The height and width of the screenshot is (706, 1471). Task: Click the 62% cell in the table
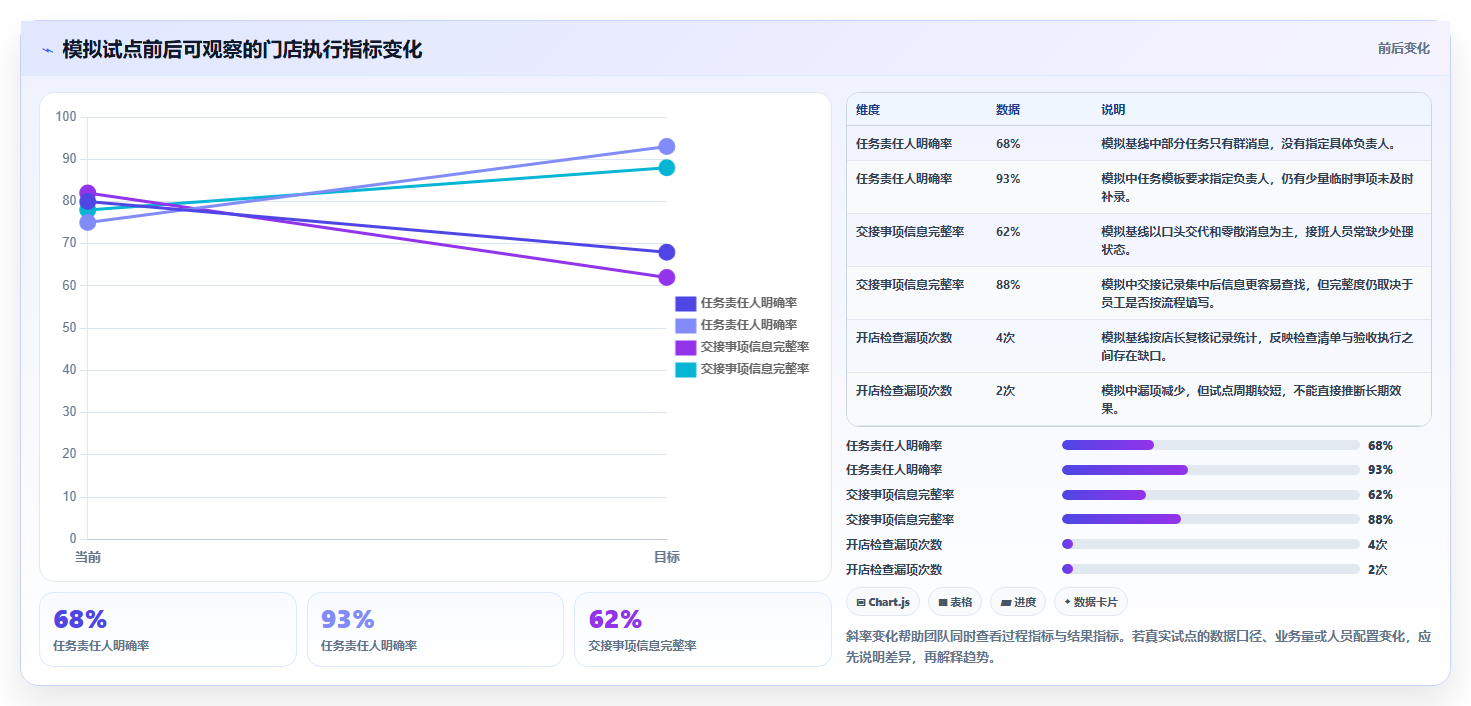tap(1008, 232)
